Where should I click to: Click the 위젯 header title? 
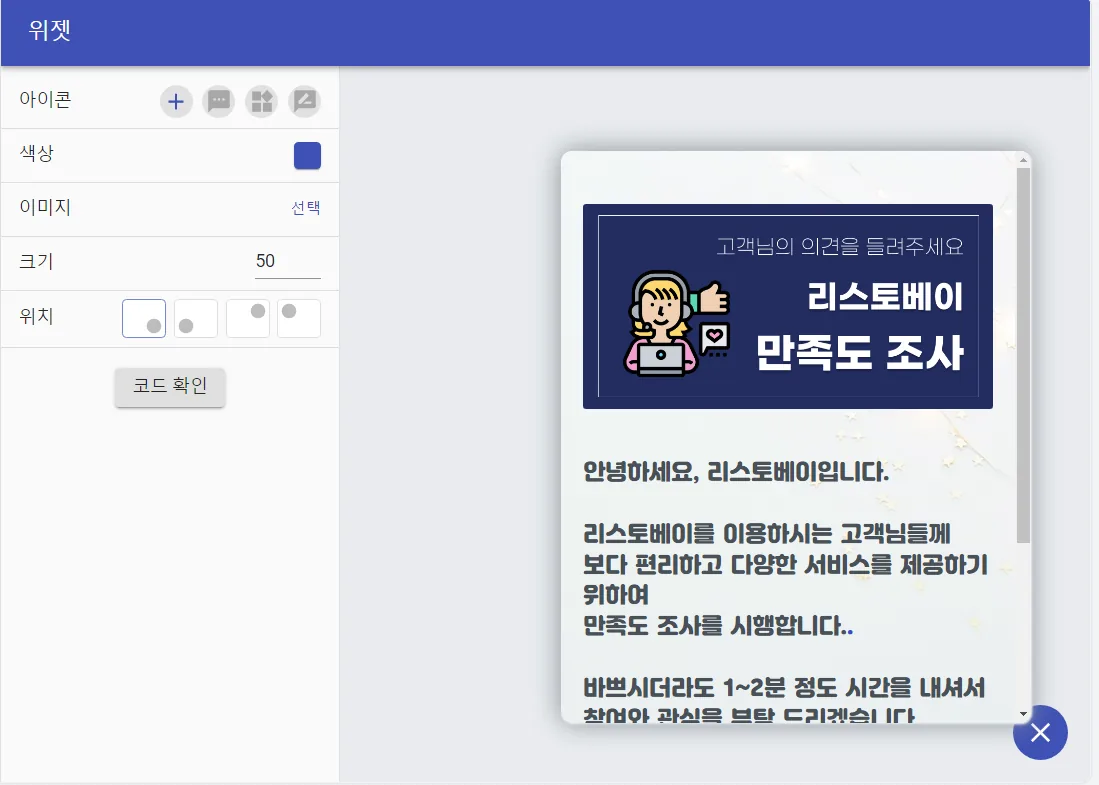(49, 31)
